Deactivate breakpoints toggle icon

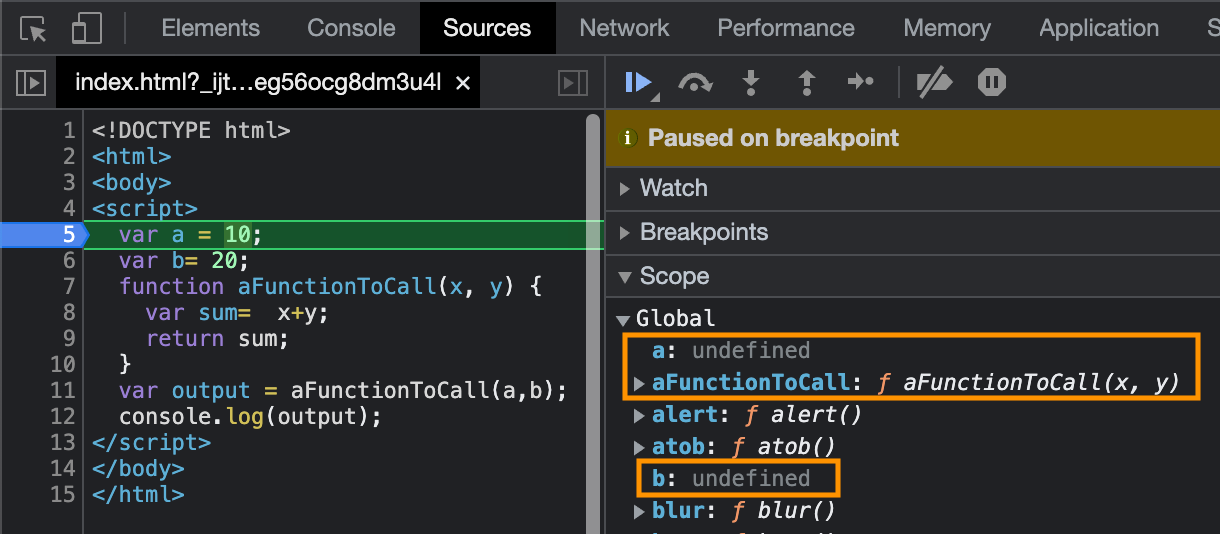tap(935, 82)
